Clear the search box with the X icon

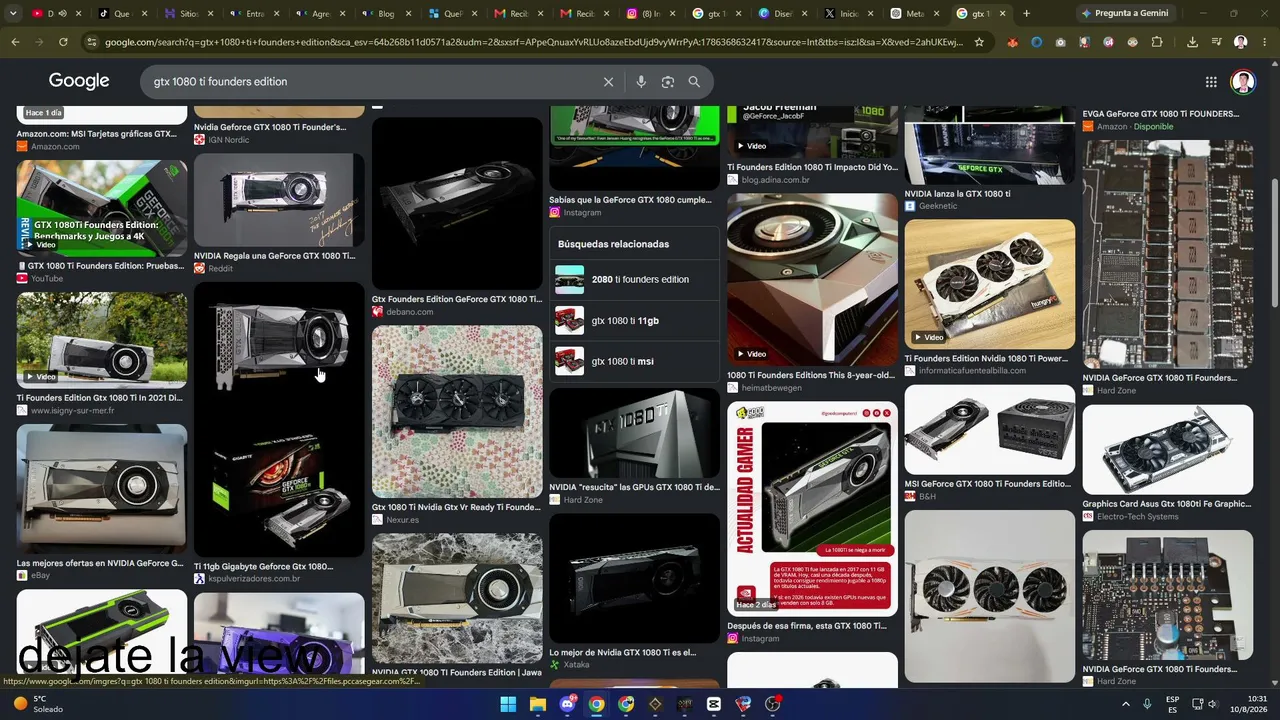[608, 82]
